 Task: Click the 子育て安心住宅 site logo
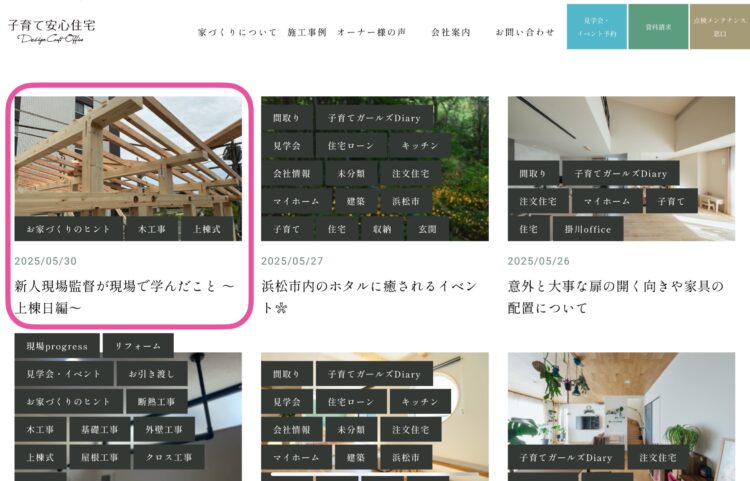click(52, 31)
